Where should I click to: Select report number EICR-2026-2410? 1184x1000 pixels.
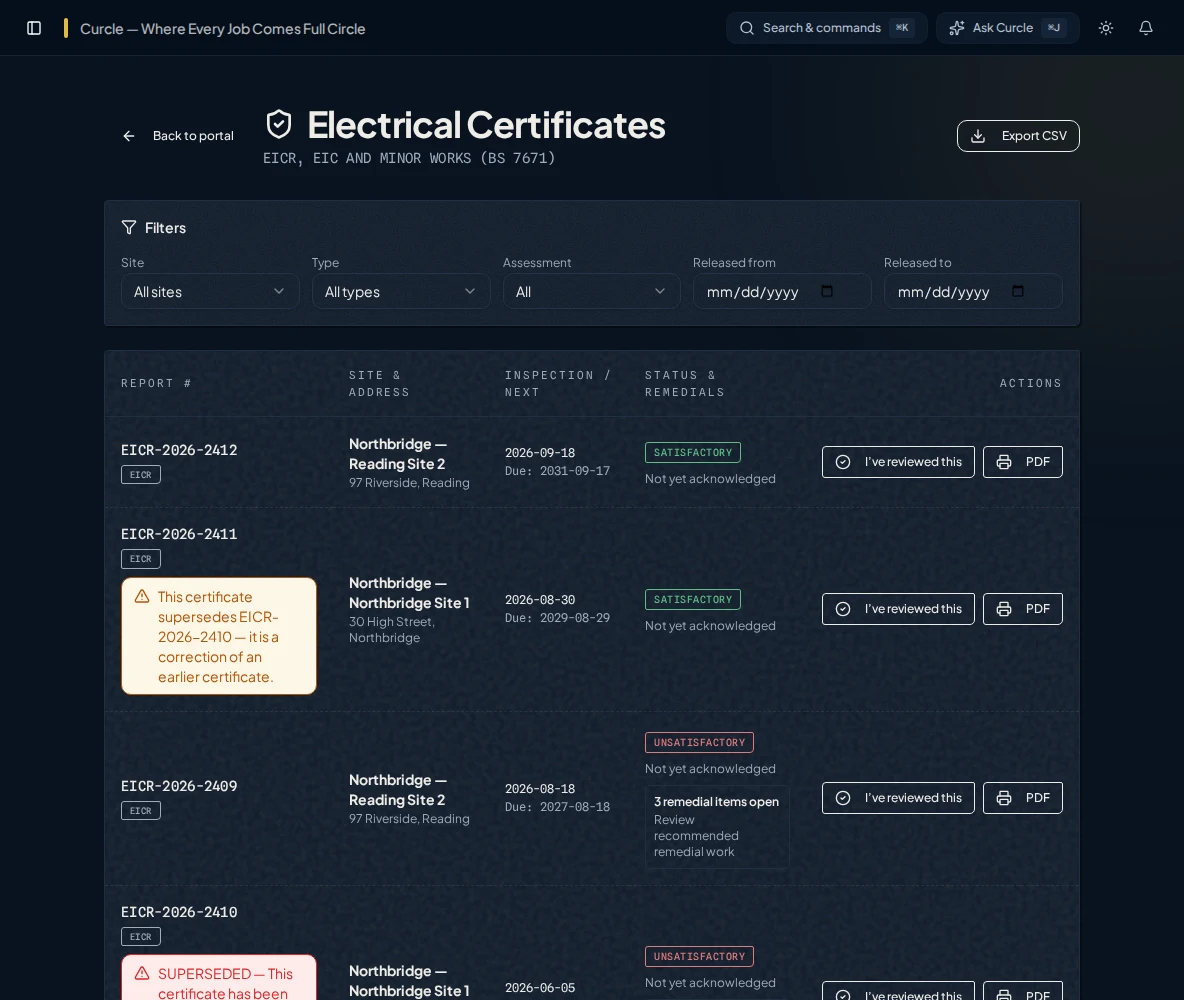tap(179, 912)
